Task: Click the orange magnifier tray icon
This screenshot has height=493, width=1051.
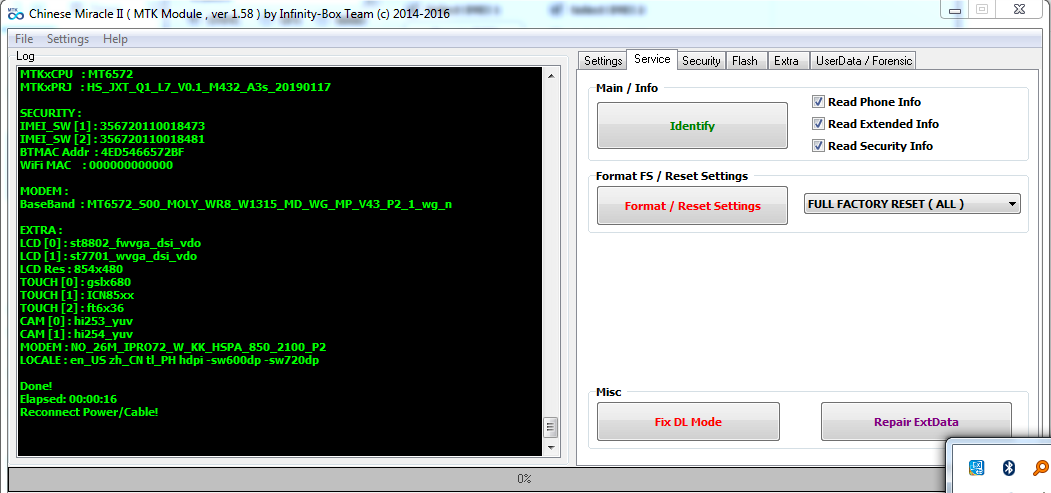Action: [x=1041, y=468]
